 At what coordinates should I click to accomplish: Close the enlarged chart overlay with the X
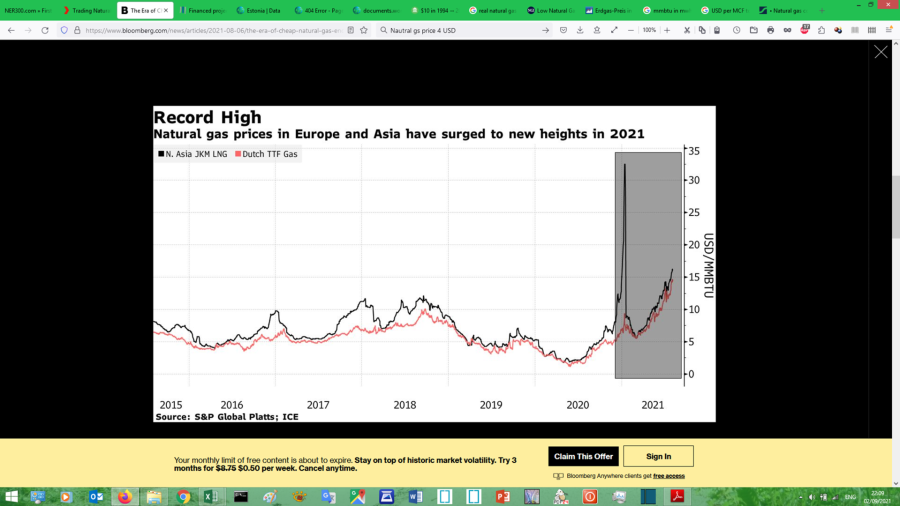[x=880, y=52]
